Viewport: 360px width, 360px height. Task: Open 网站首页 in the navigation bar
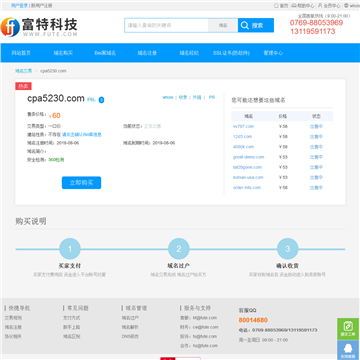[x=21, y=53]
